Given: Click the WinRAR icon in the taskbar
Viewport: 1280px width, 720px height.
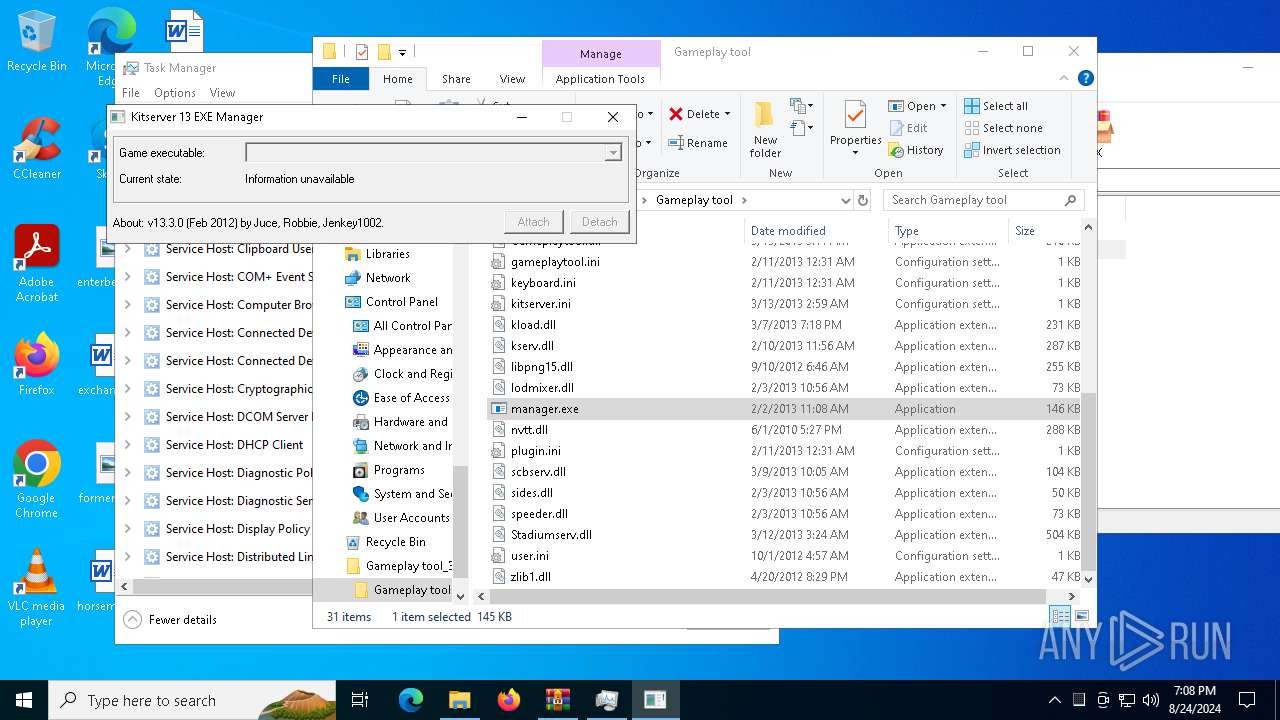Looking at the screenshot, I should point(557,700).
